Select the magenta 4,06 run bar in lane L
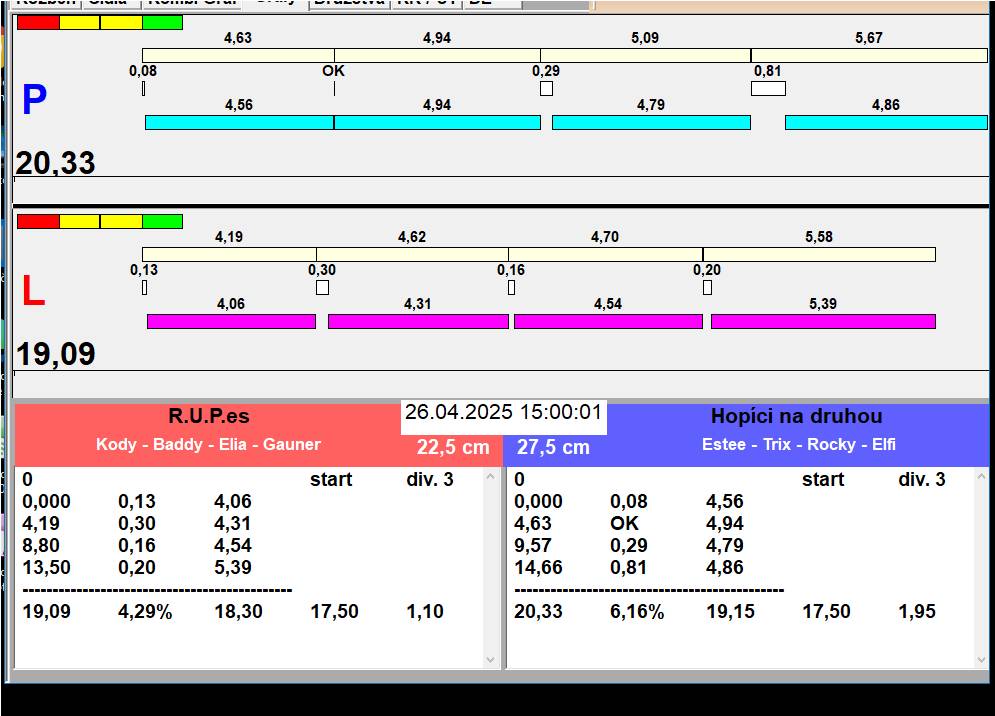995x716 pixels. click(x=231, y=321)
